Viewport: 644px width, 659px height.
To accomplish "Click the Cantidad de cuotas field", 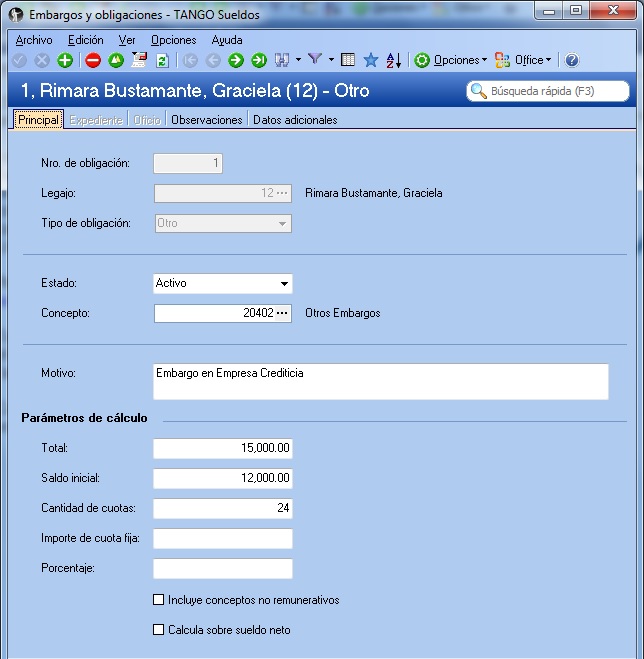I will (223, 509).
